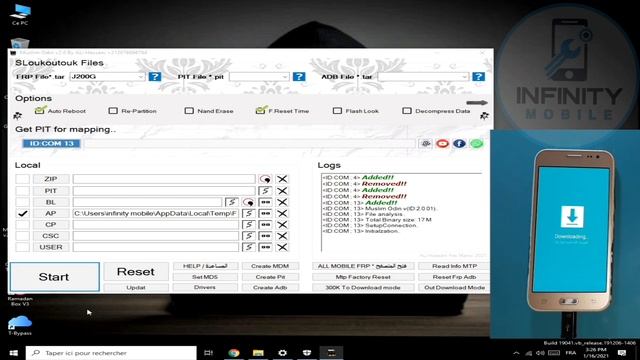Viewport: 640px width, 360px height.
Task: Click the download icon in the BL row
Action: (x=248, y=202)
